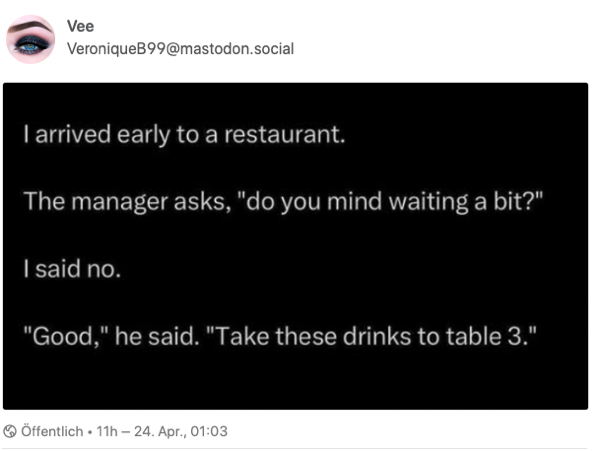Click "01:03" in the post timestamp
The image size is (600, 451).
coord(210,432)
